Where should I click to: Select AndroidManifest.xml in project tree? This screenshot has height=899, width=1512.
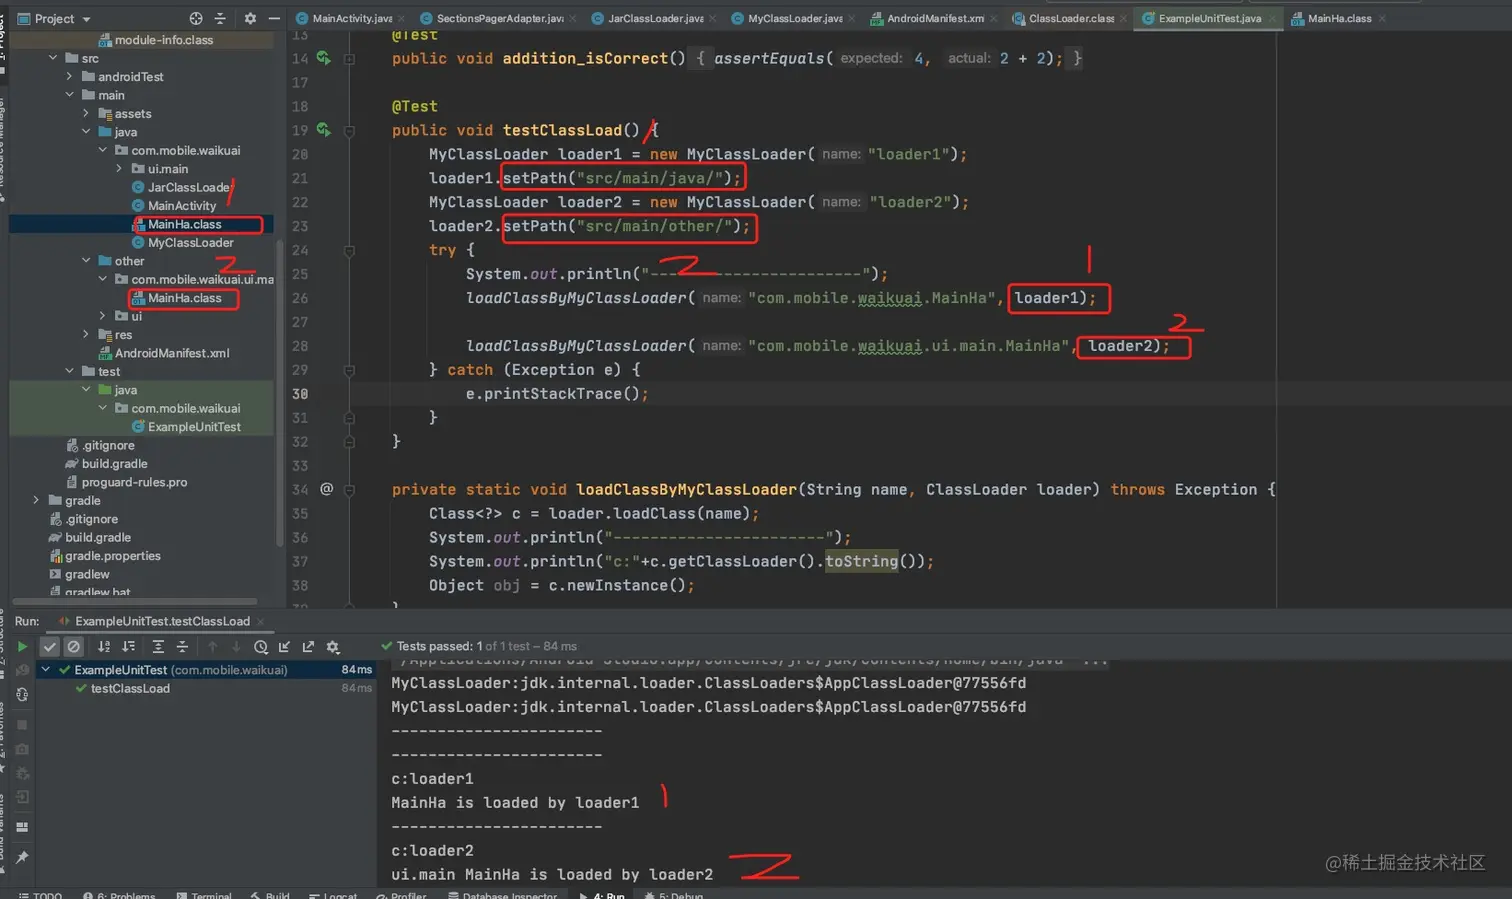click(x=164, y=353)
